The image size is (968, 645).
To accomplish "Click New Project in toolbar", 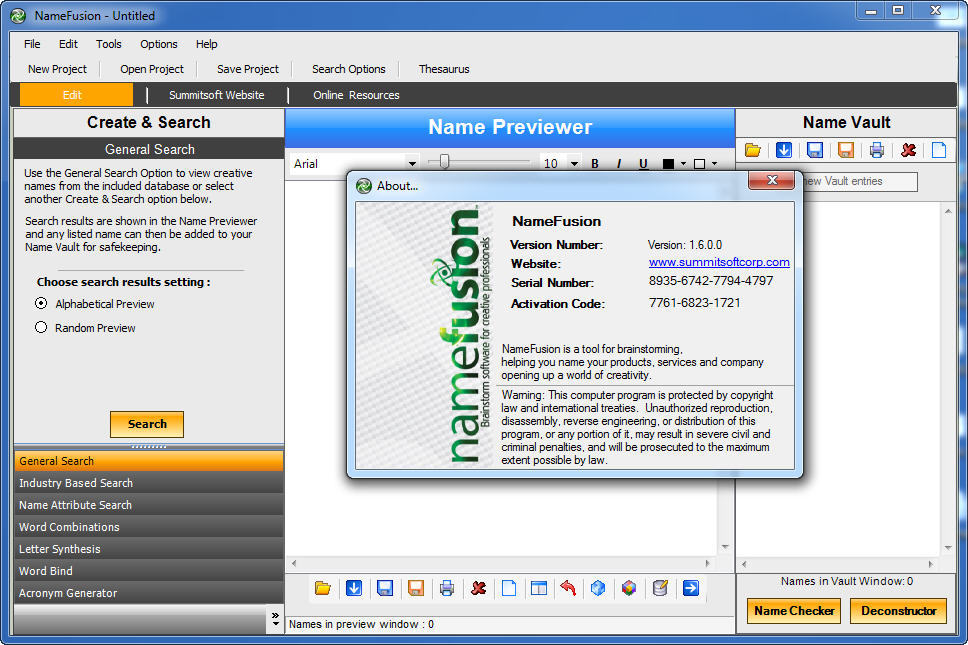I will [x=57, y=69].
